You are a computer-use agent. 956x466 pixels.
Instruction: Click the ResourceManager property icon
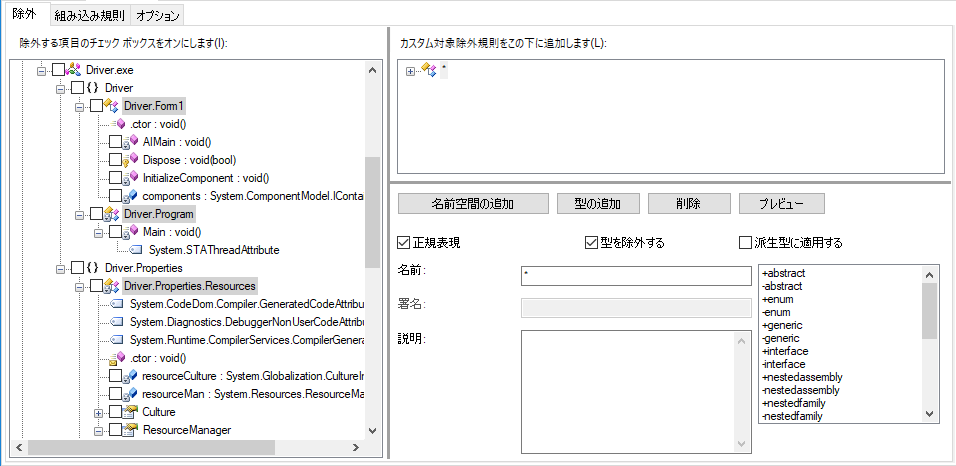[x=130, y=430]
